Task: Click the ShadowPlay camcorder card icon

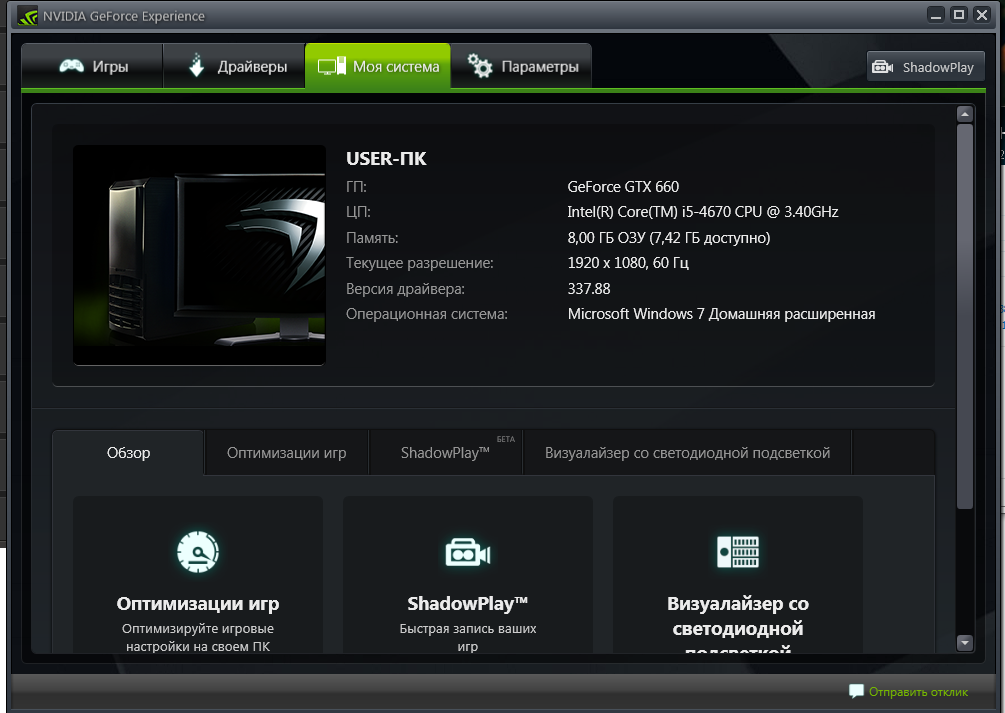Action: pyautogui.click(x=468, y=552)
